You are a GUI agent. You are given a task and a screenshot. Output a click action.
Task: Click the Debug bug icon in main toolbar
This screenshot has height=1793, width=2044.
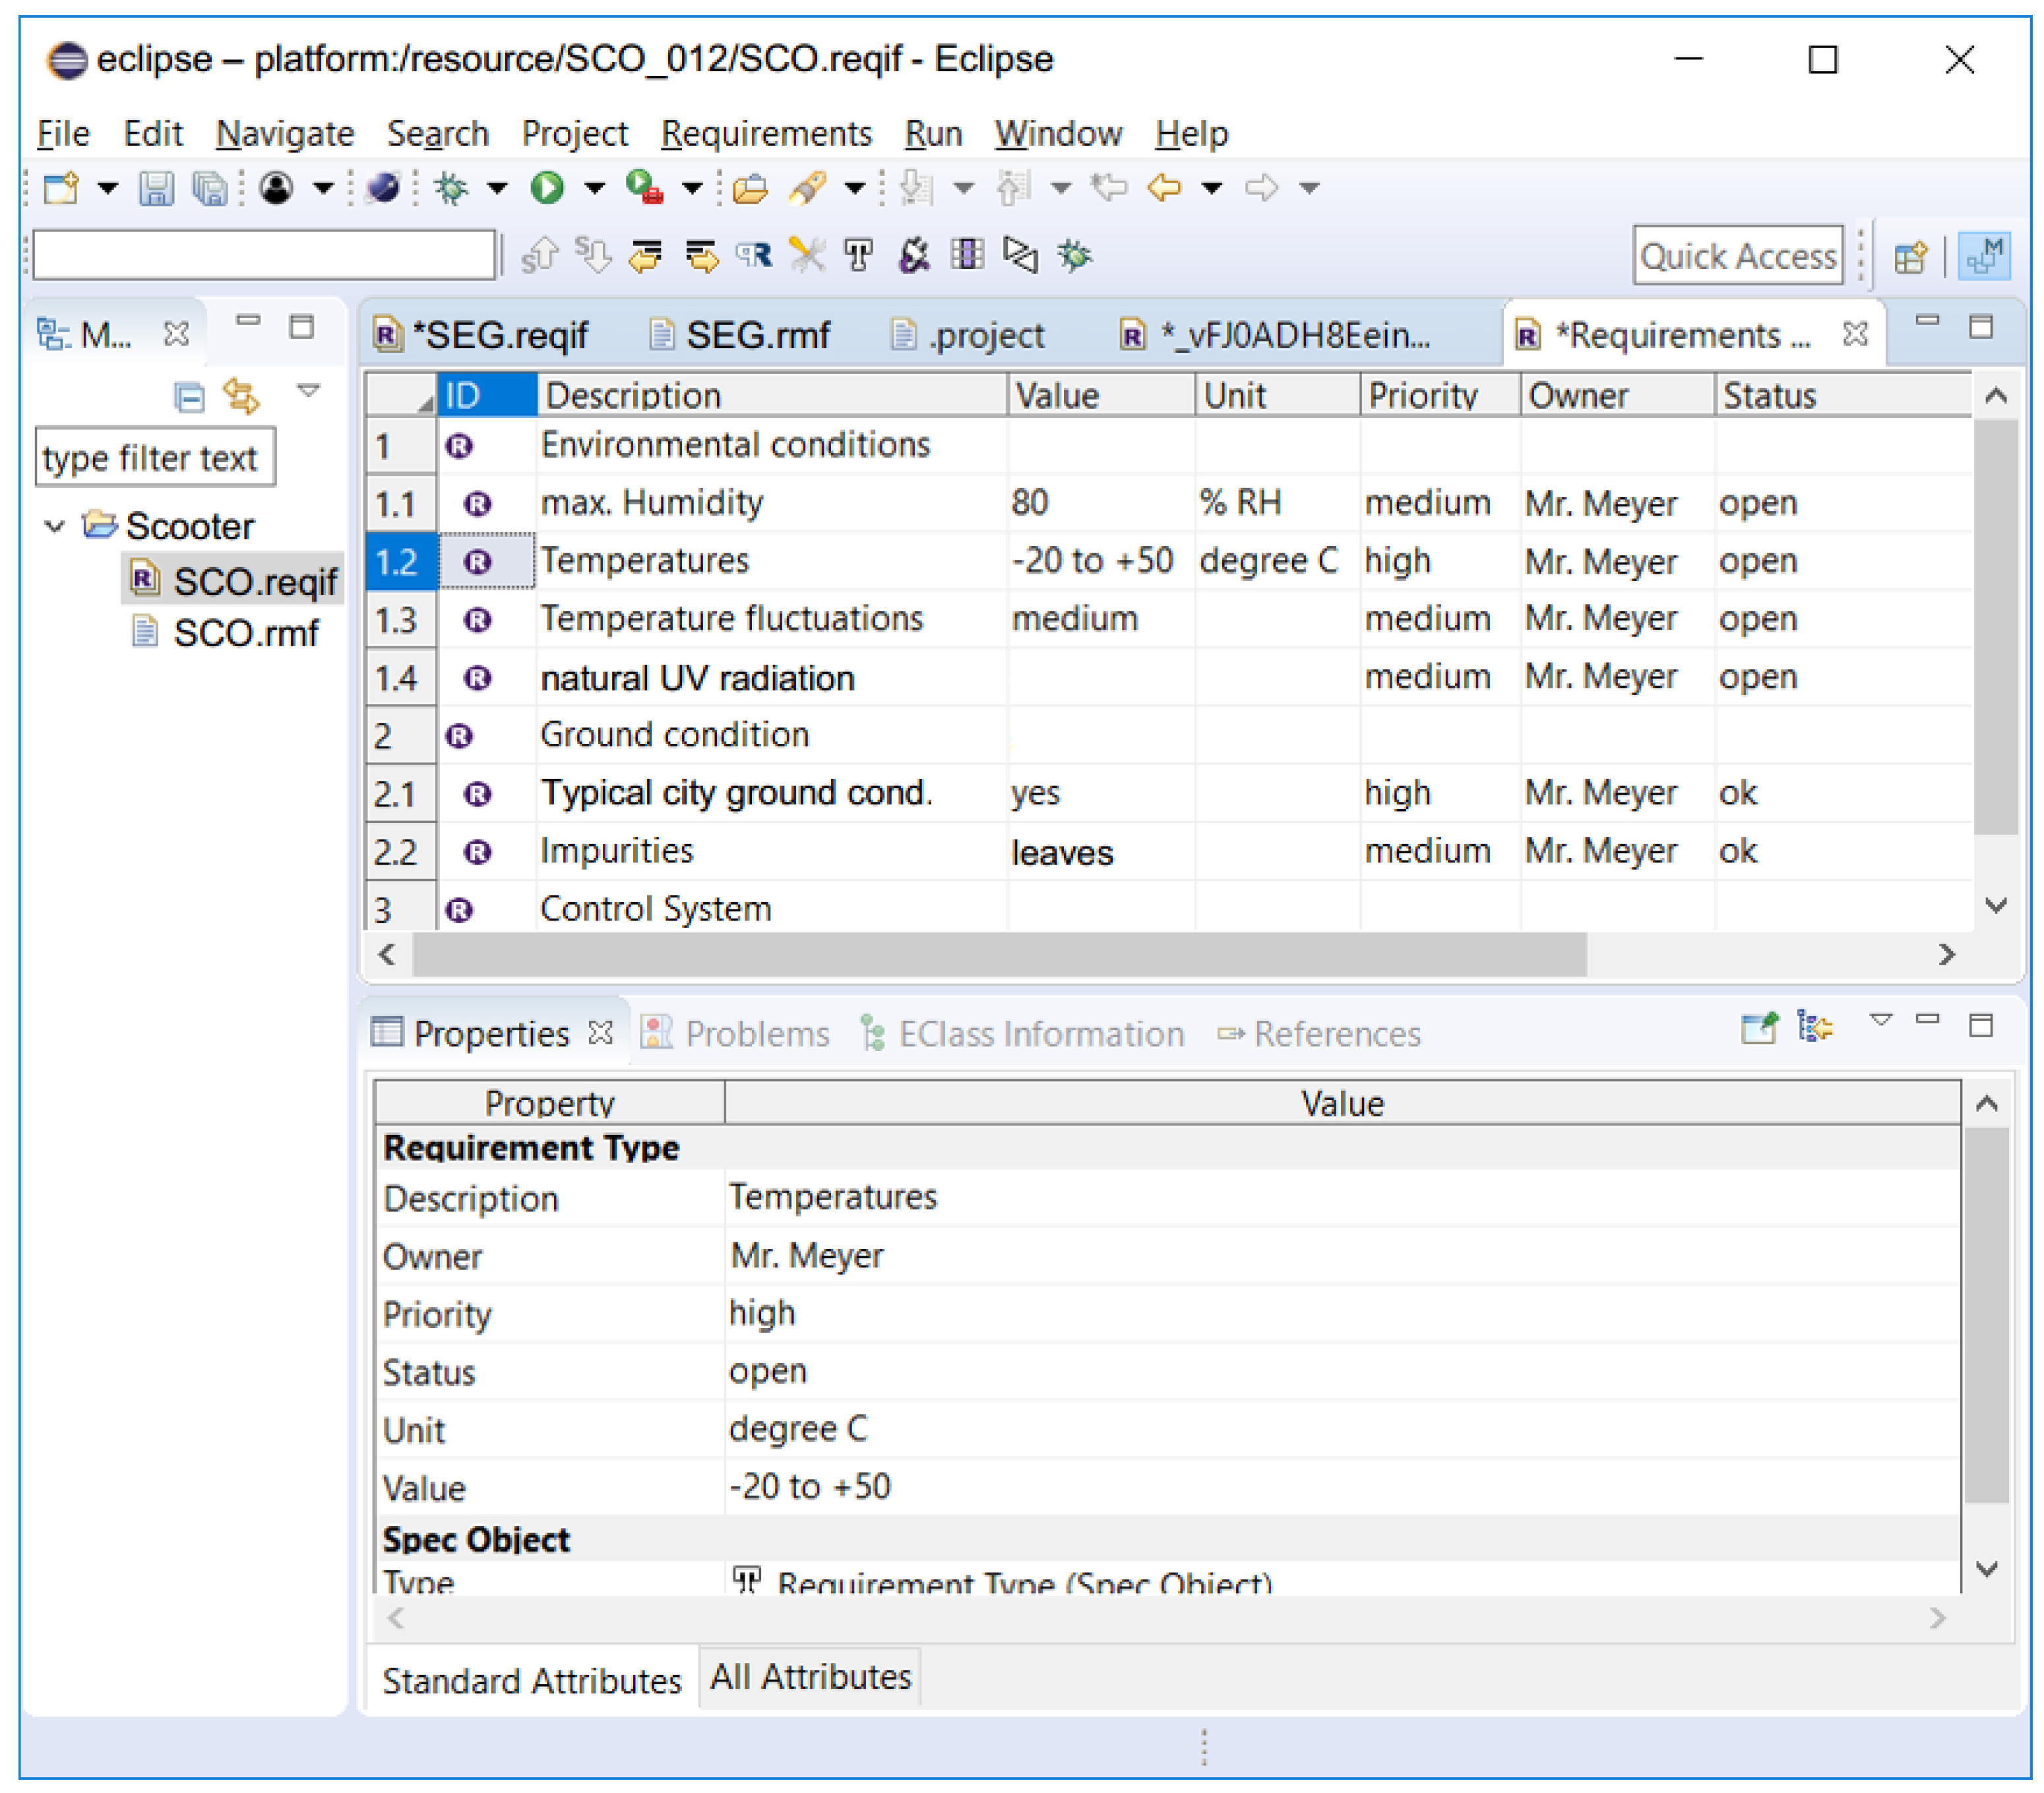pyautogui.click(x=452, y=187)
